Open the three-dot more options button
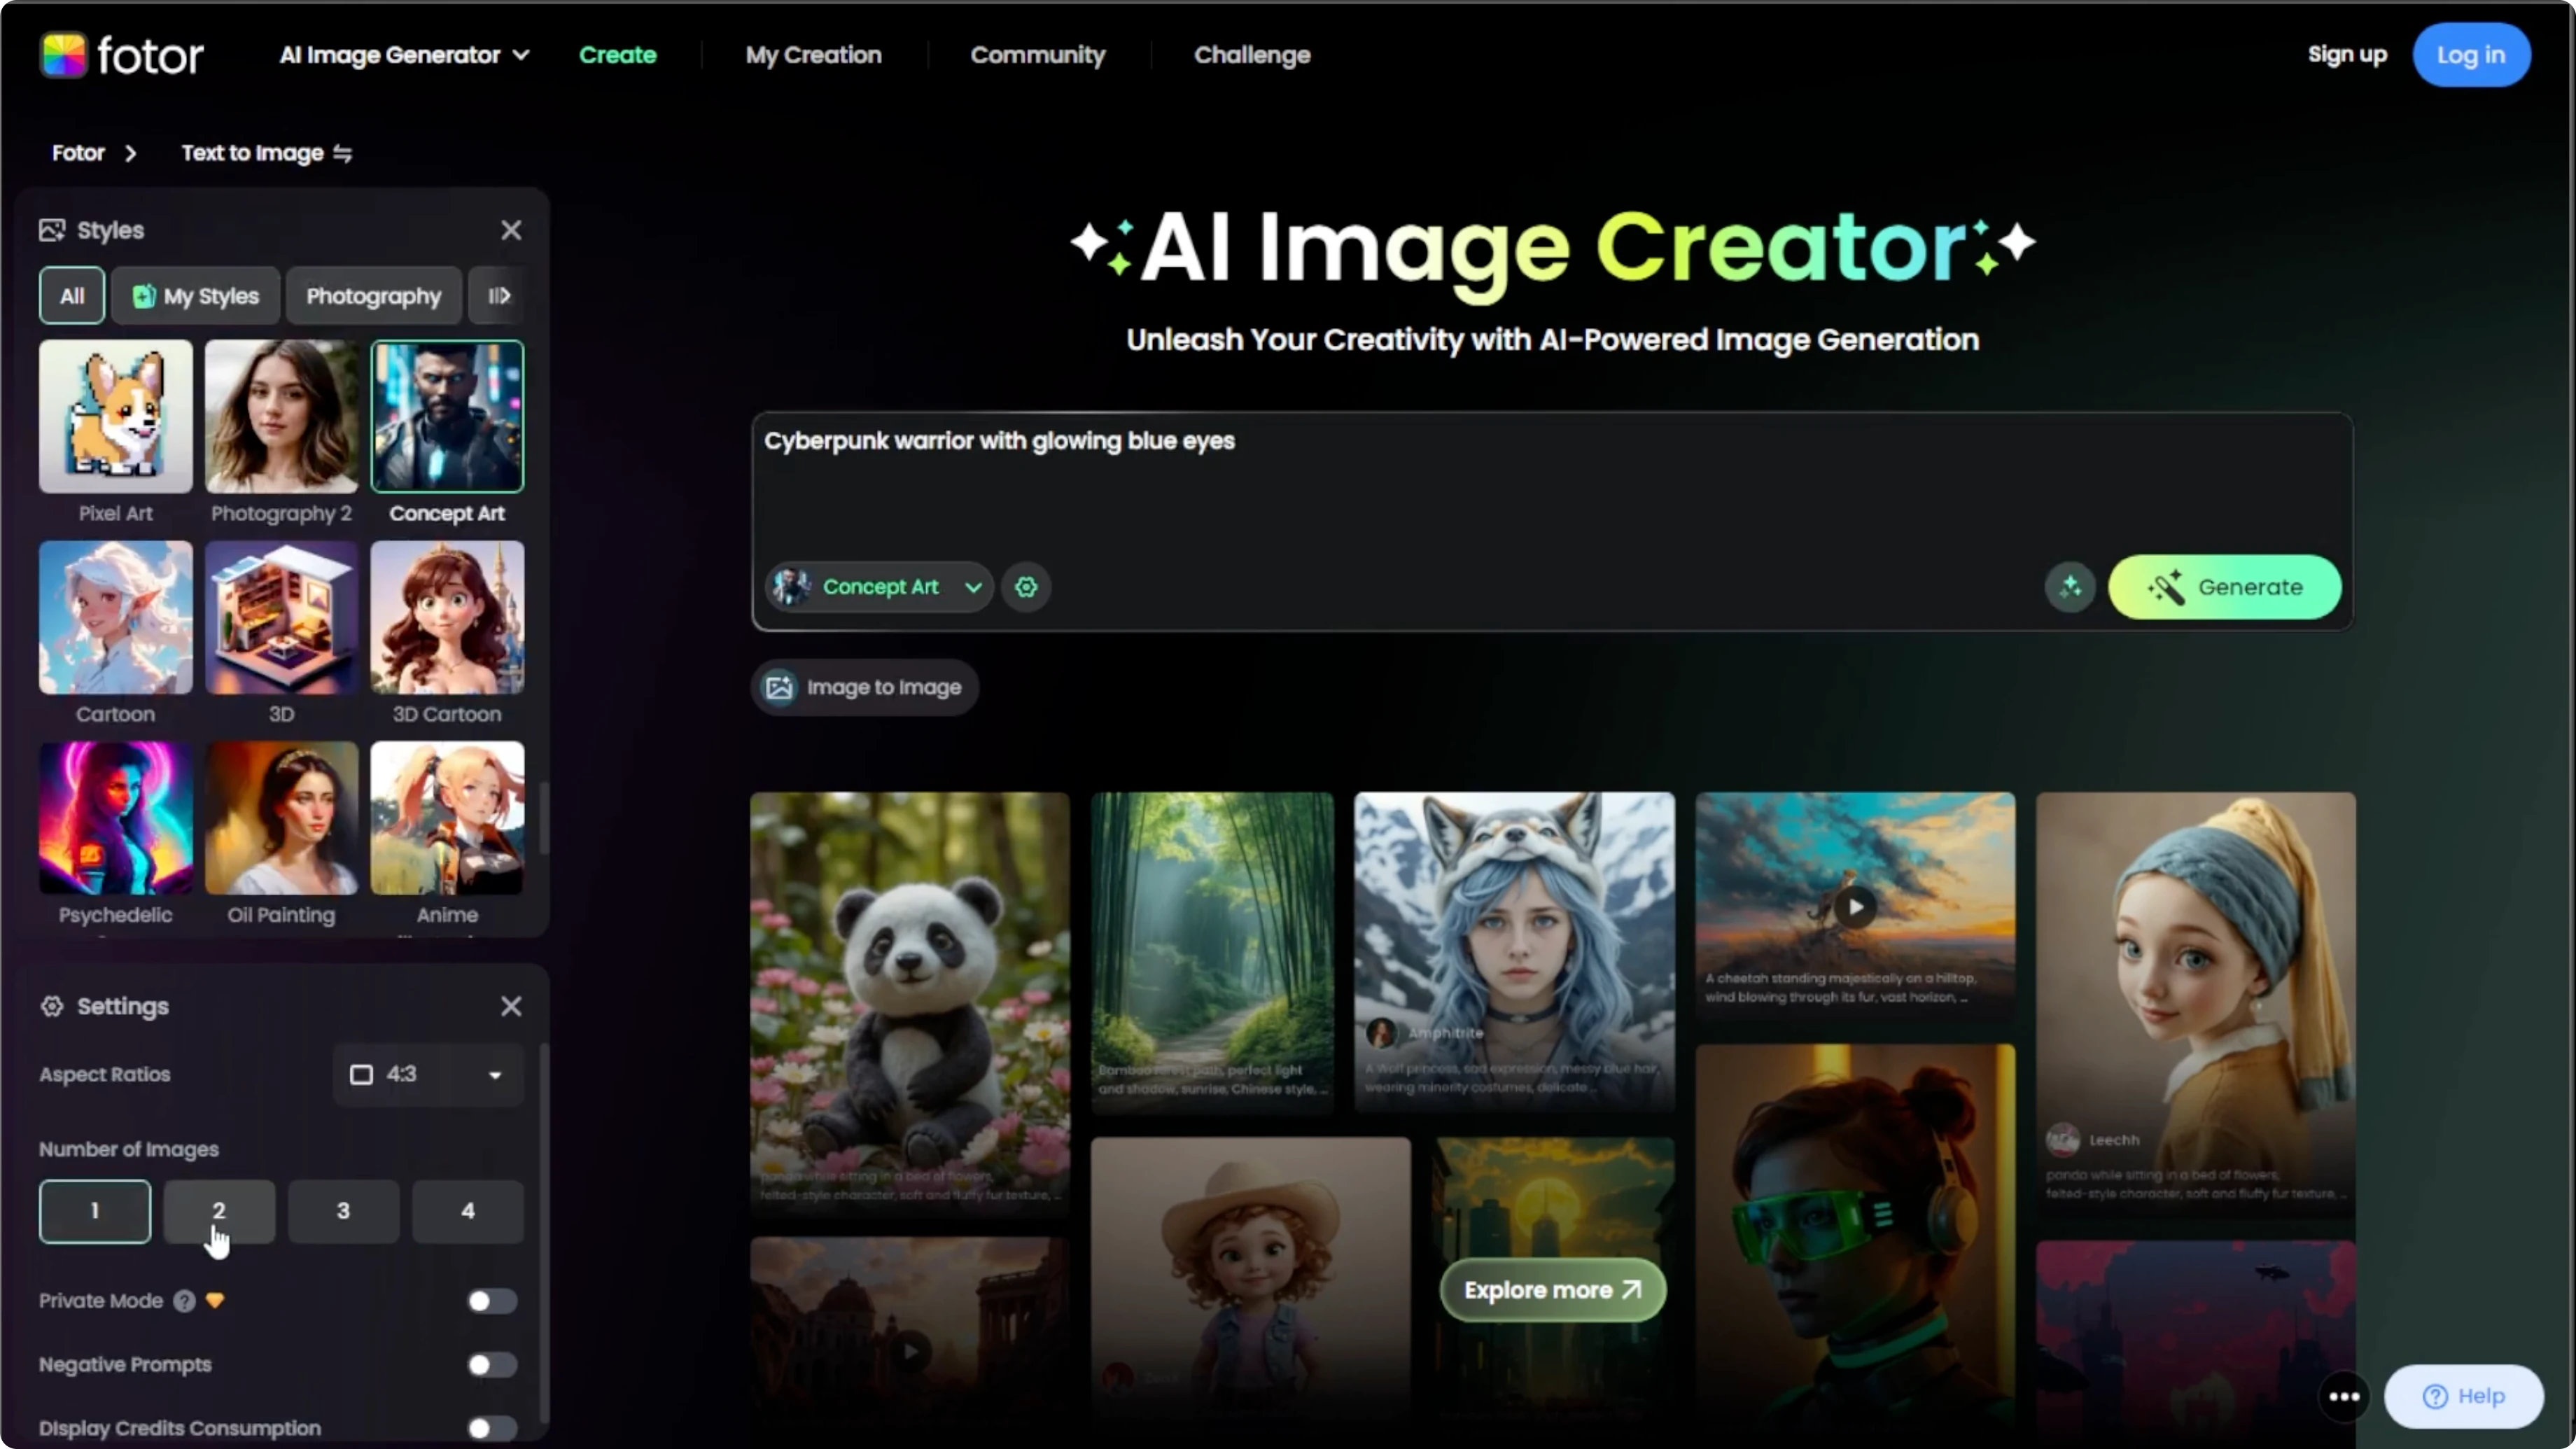This screenshot has height=1449, width=2576. (2344, 1397)
